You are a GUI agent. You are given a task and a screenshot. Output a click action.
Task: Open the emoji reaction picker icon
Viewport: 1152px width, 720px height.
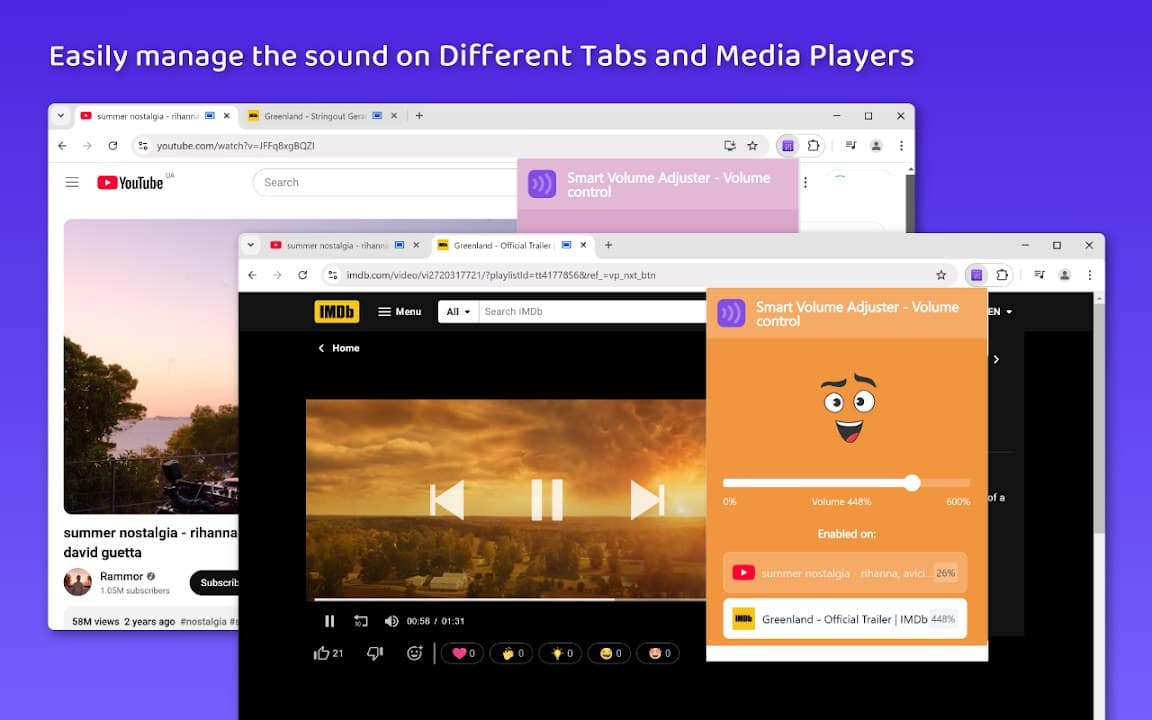click(x=414, y=653)
